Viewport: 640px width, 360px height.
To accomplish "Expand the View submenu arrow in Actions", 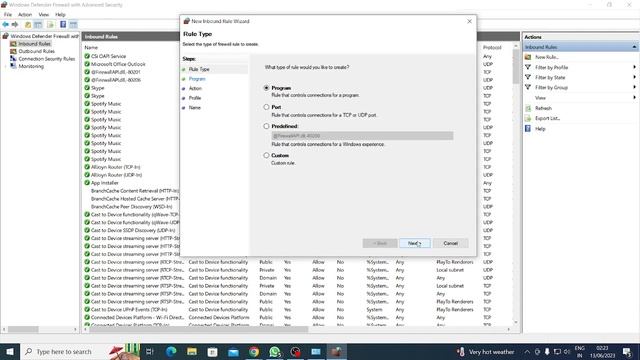I will [x=634, y=98].
